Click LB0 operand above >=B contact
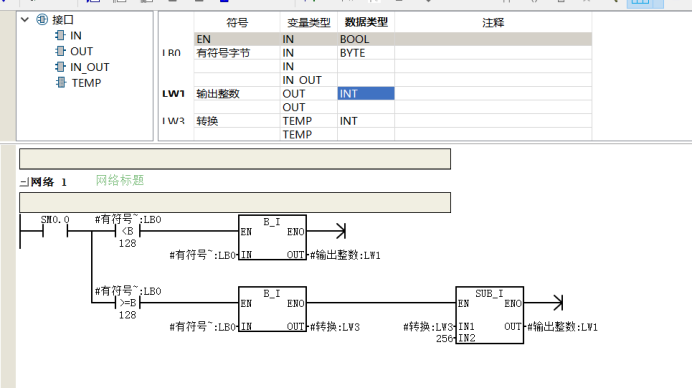Viewport: 692px width, 388px height. (128, 291)
